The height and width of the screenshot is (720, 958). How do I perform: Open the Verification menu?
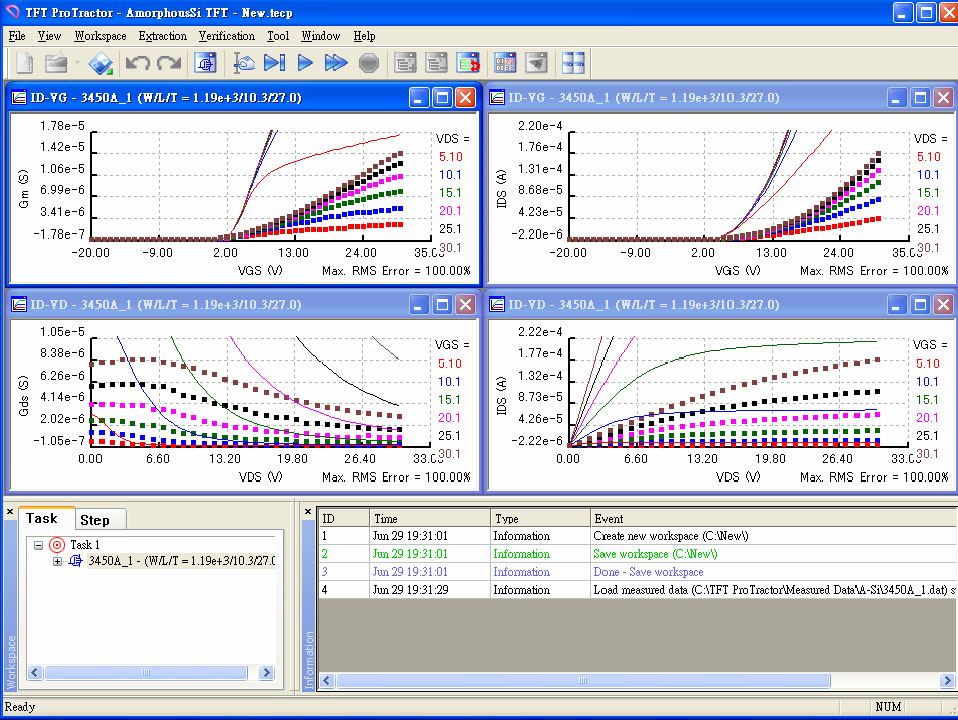pyautogui.click(x=226, y=36)
